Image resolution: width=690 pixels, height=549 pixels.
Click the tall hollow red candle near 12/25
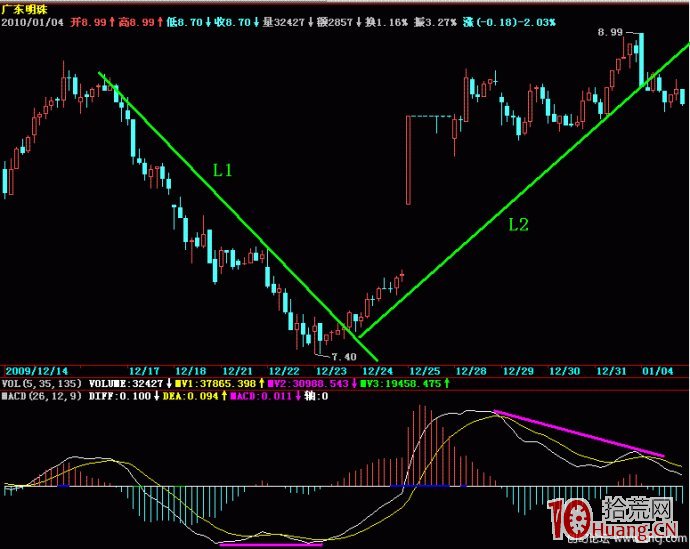click(408, 160)
